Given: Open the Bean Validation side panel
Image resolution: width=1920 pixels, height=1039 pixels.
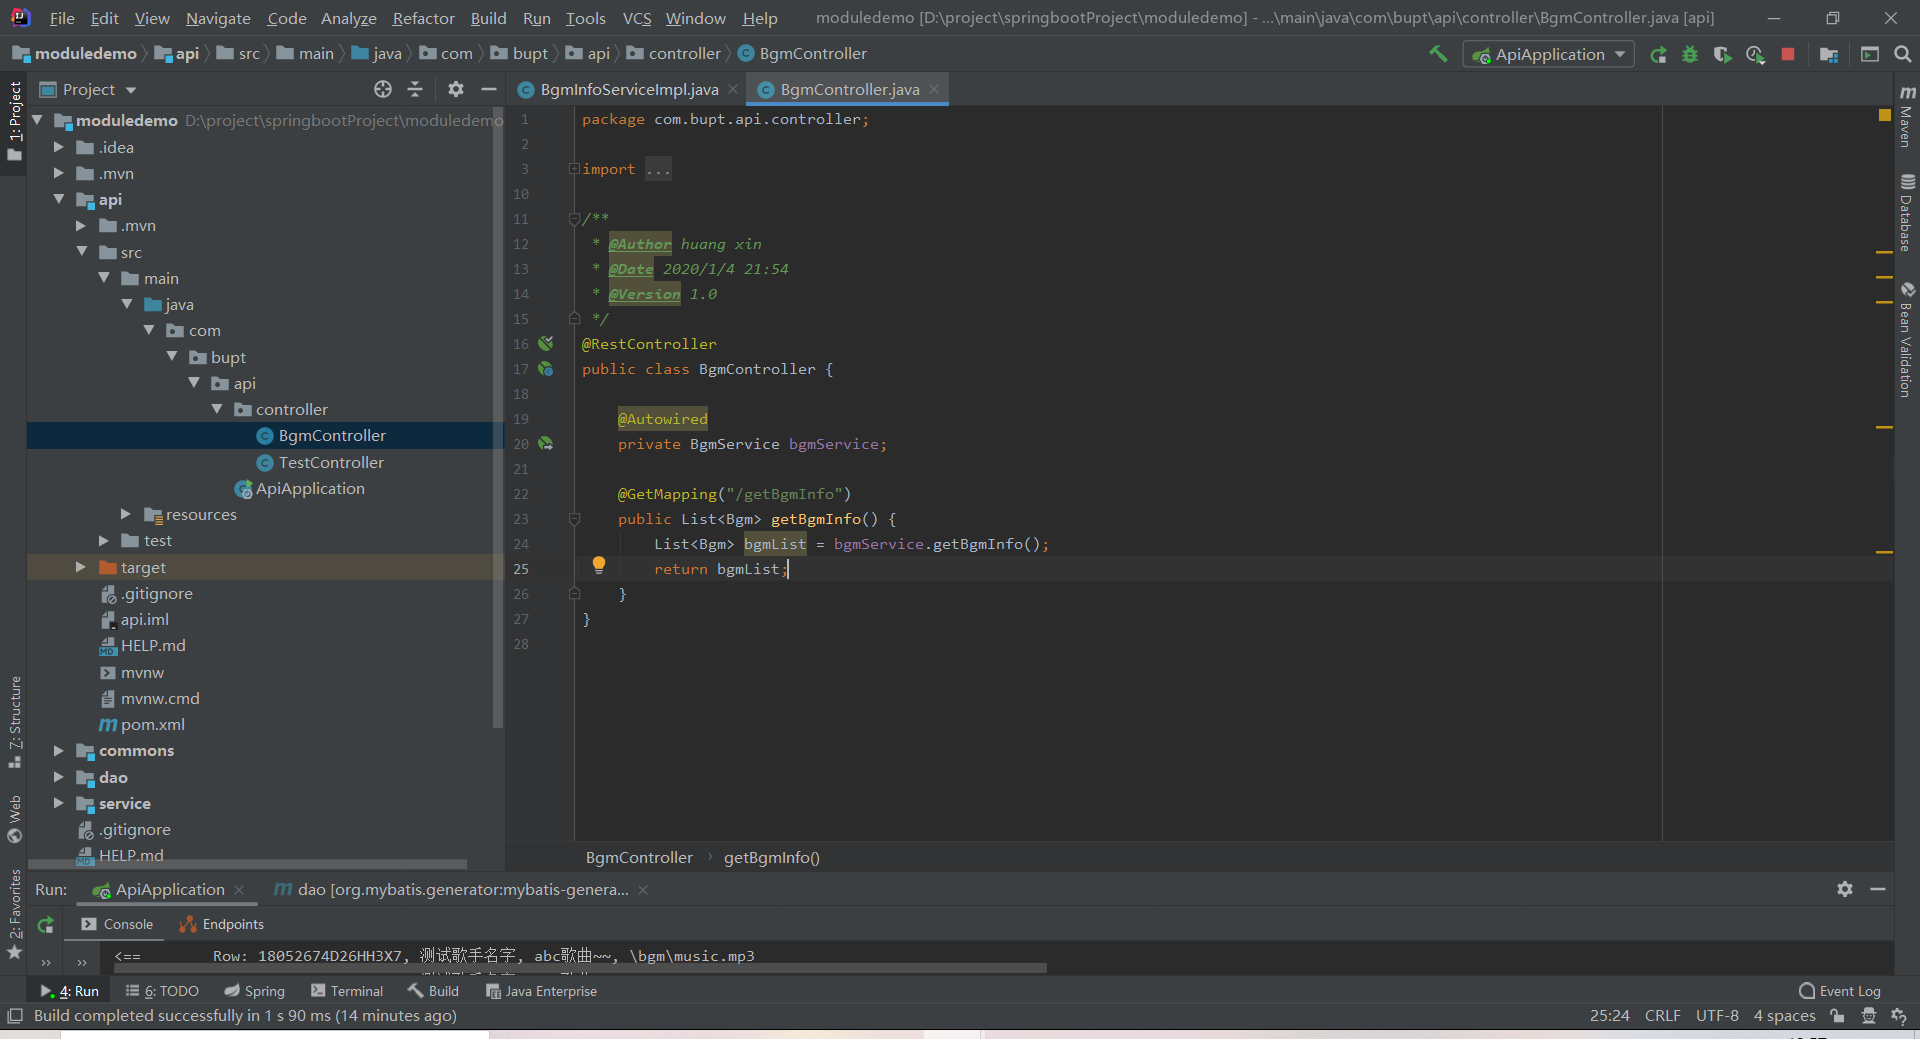Looking at the screenshot, I should (x=1907, y=340).
